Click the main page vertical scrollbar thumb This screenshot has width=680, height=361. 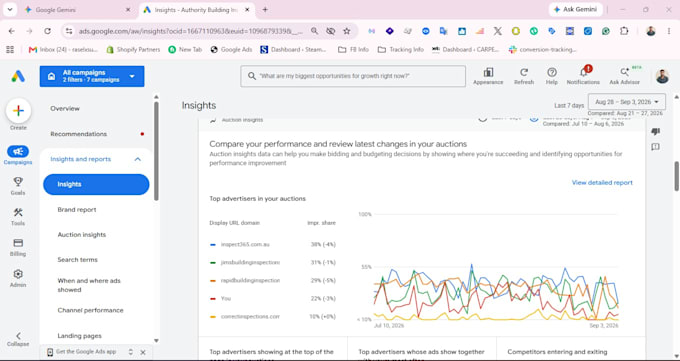point(677,176)
